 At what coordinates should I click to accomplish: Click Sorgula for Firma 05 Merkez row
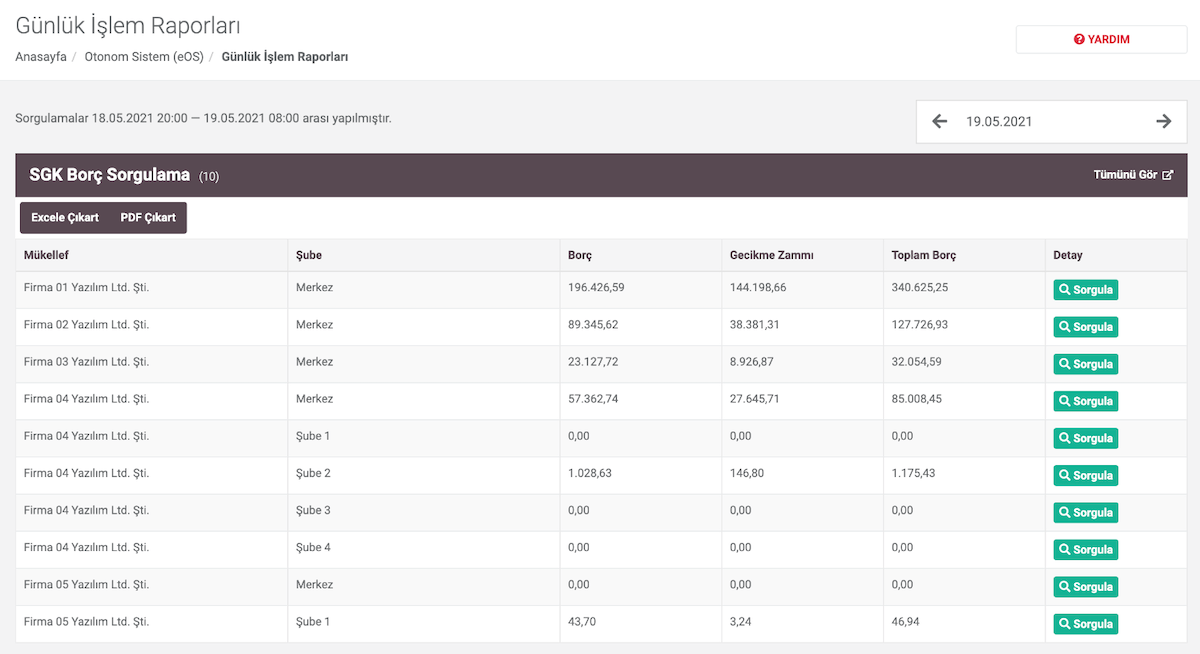coord(1085,587)
